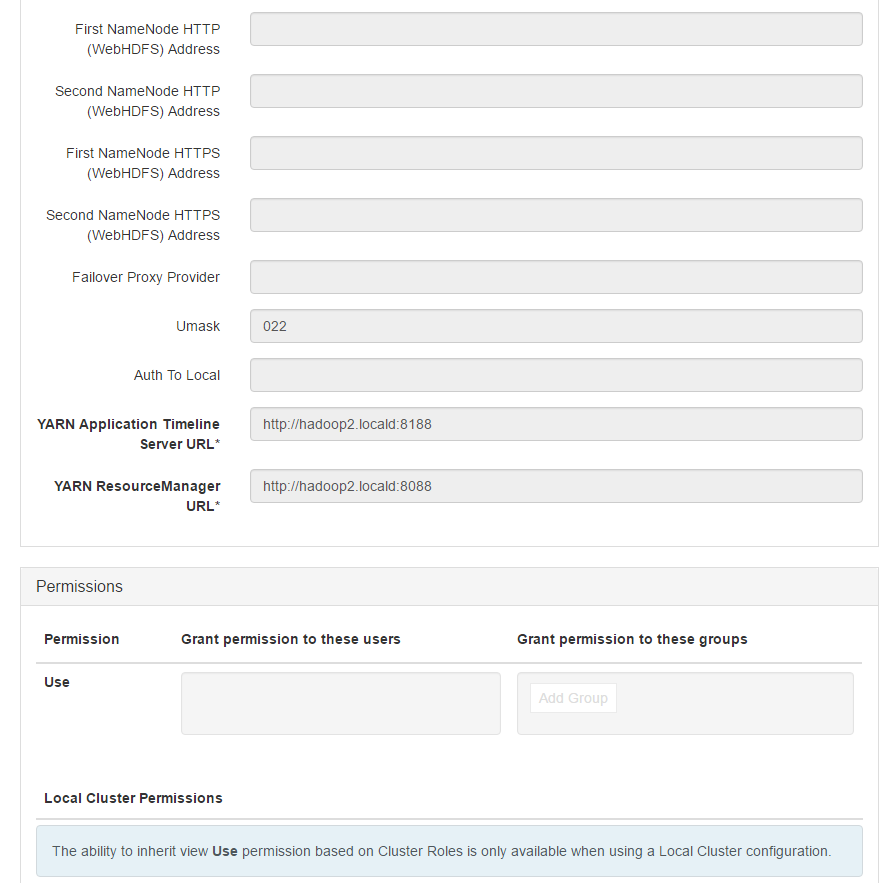Click the YARN Application Timeline Server URL field
Viewport: 886px width, 883px height.
556,424
